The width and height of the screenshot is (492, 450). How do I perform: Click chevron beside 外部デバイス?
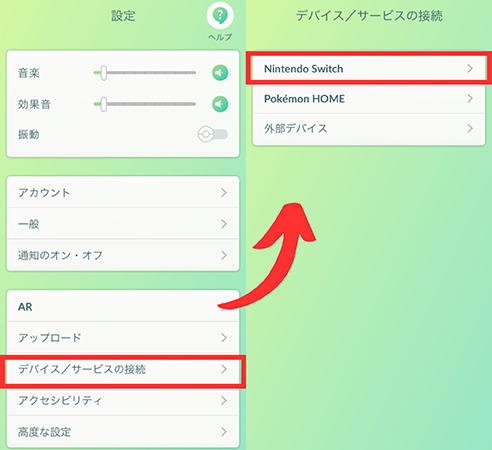click(470, 128)
